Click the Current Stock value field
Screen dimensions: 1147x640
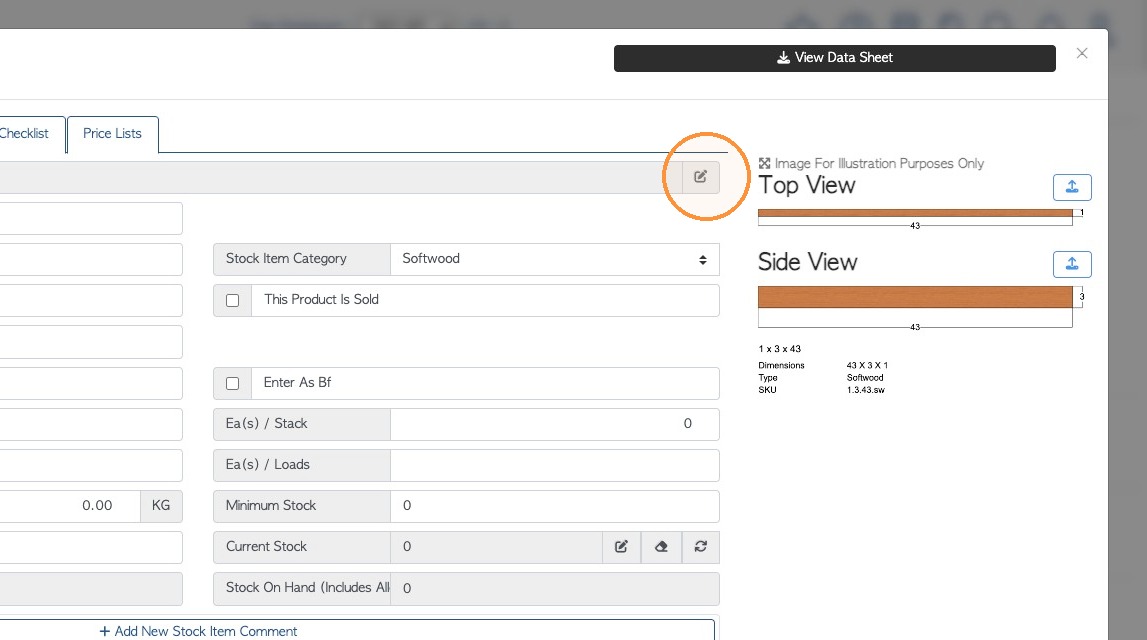[x=497, y=547]
